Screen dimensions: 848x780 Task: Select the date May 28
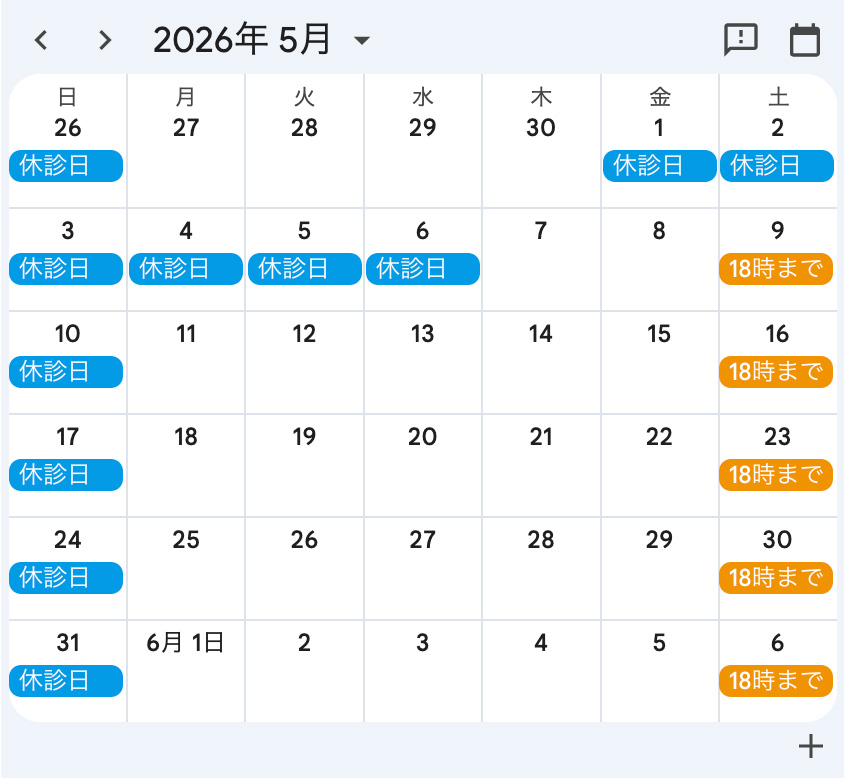click(x=541, y=540)
